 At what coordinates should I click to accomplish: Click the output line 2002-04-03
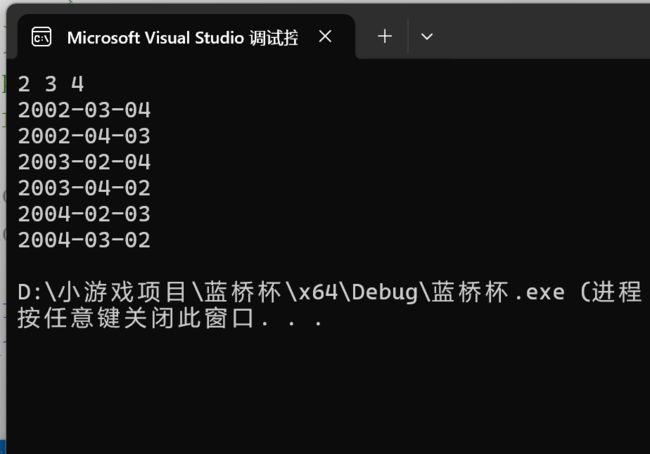[84, 136]
